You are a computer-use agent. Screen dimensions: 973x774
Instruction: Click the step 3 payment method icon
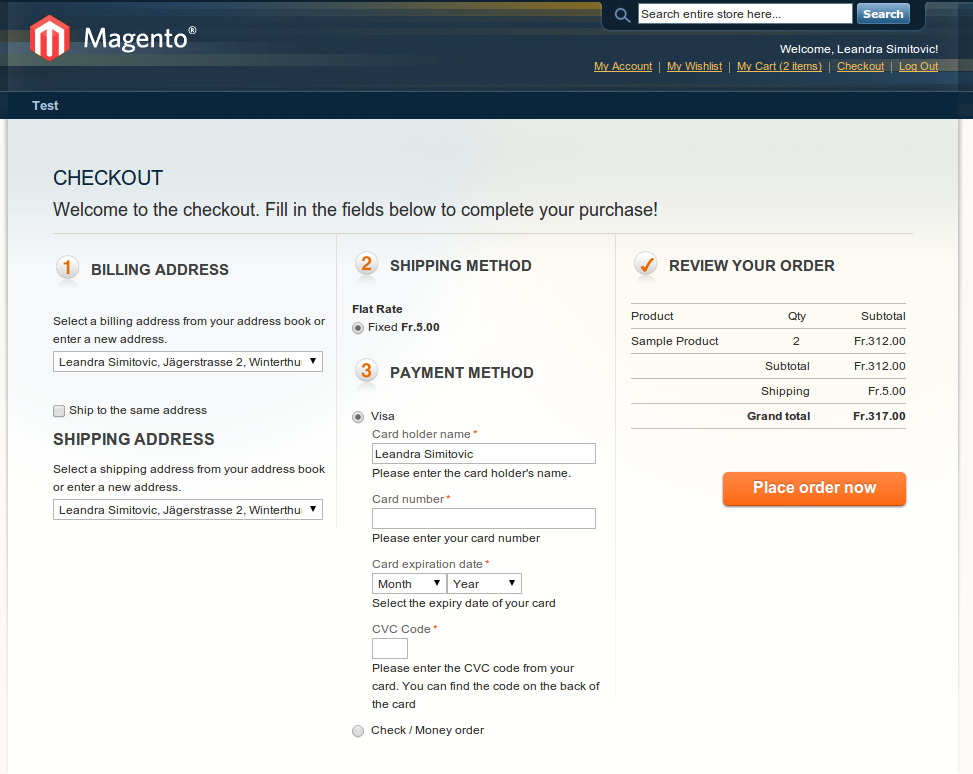point(366,372)
